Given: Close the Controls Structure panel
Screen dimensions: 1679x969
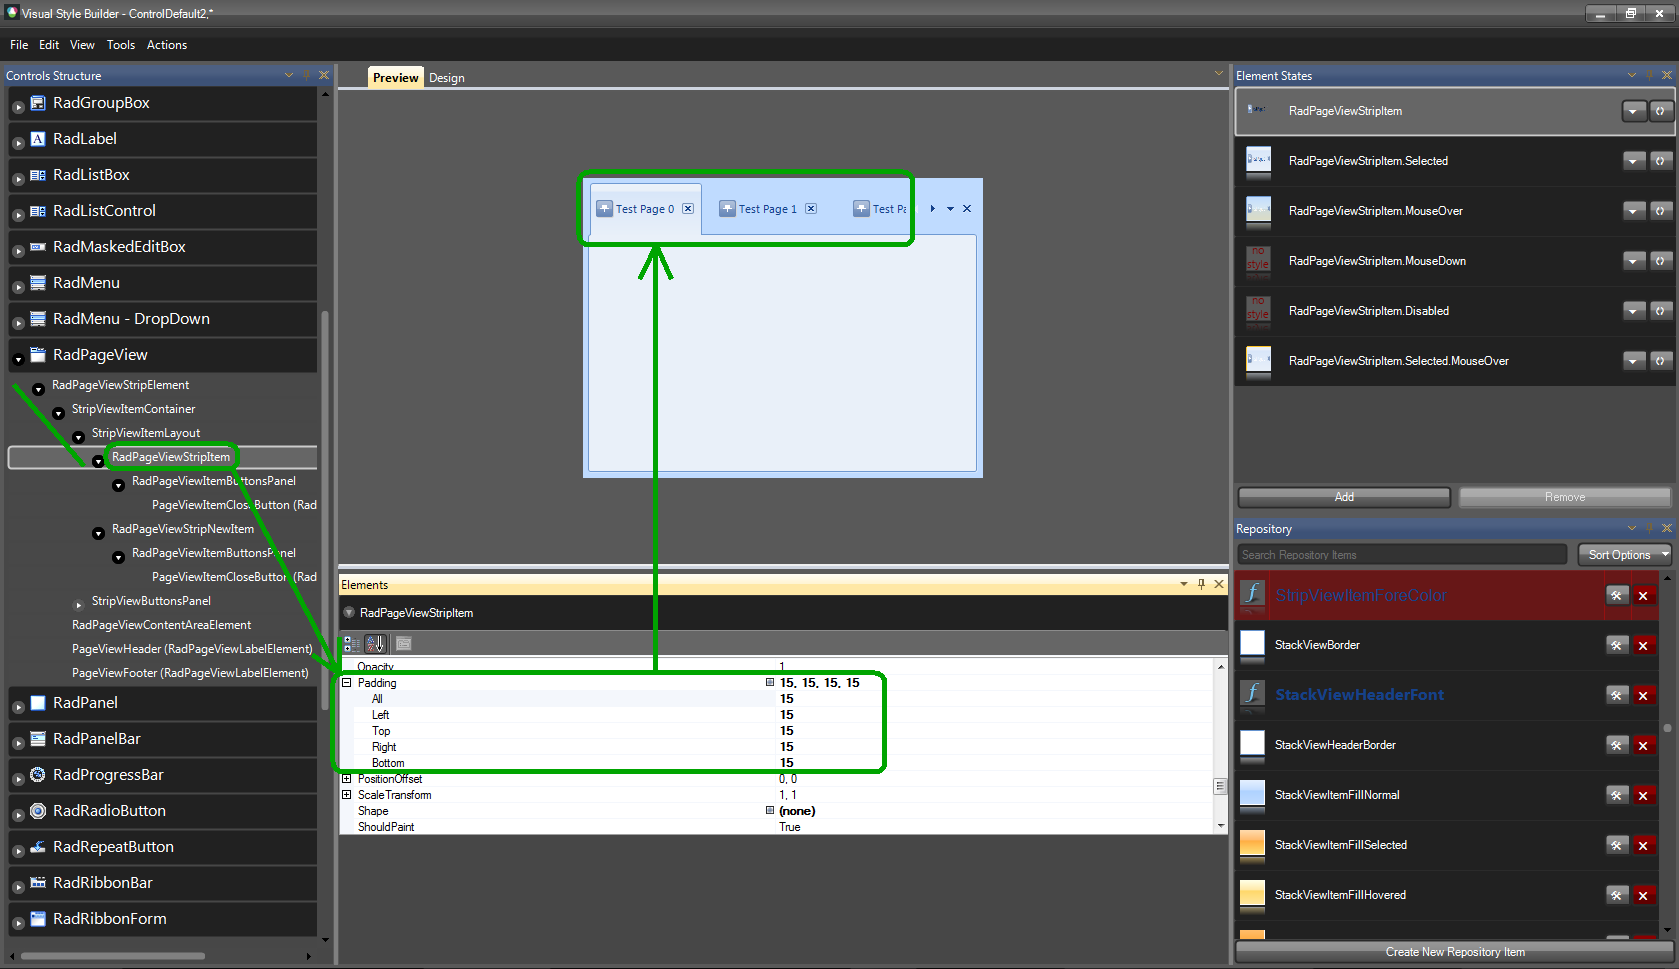Looking at the screenshot, I should pyautogui.click(x=324, y=75).
